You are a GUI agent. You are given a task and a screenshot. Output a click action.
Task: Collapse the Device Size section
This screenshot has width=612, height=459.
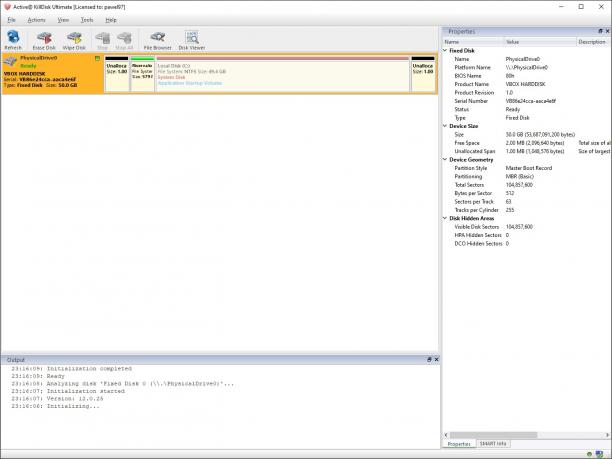[445, 126]
